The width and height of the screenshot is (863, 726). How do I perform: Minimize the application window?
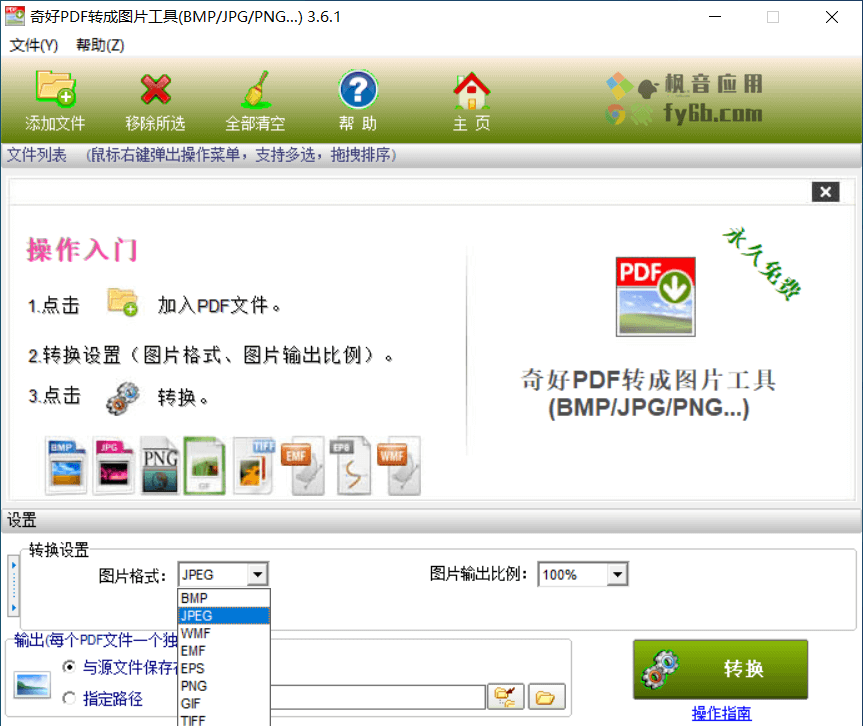[715, 17]
